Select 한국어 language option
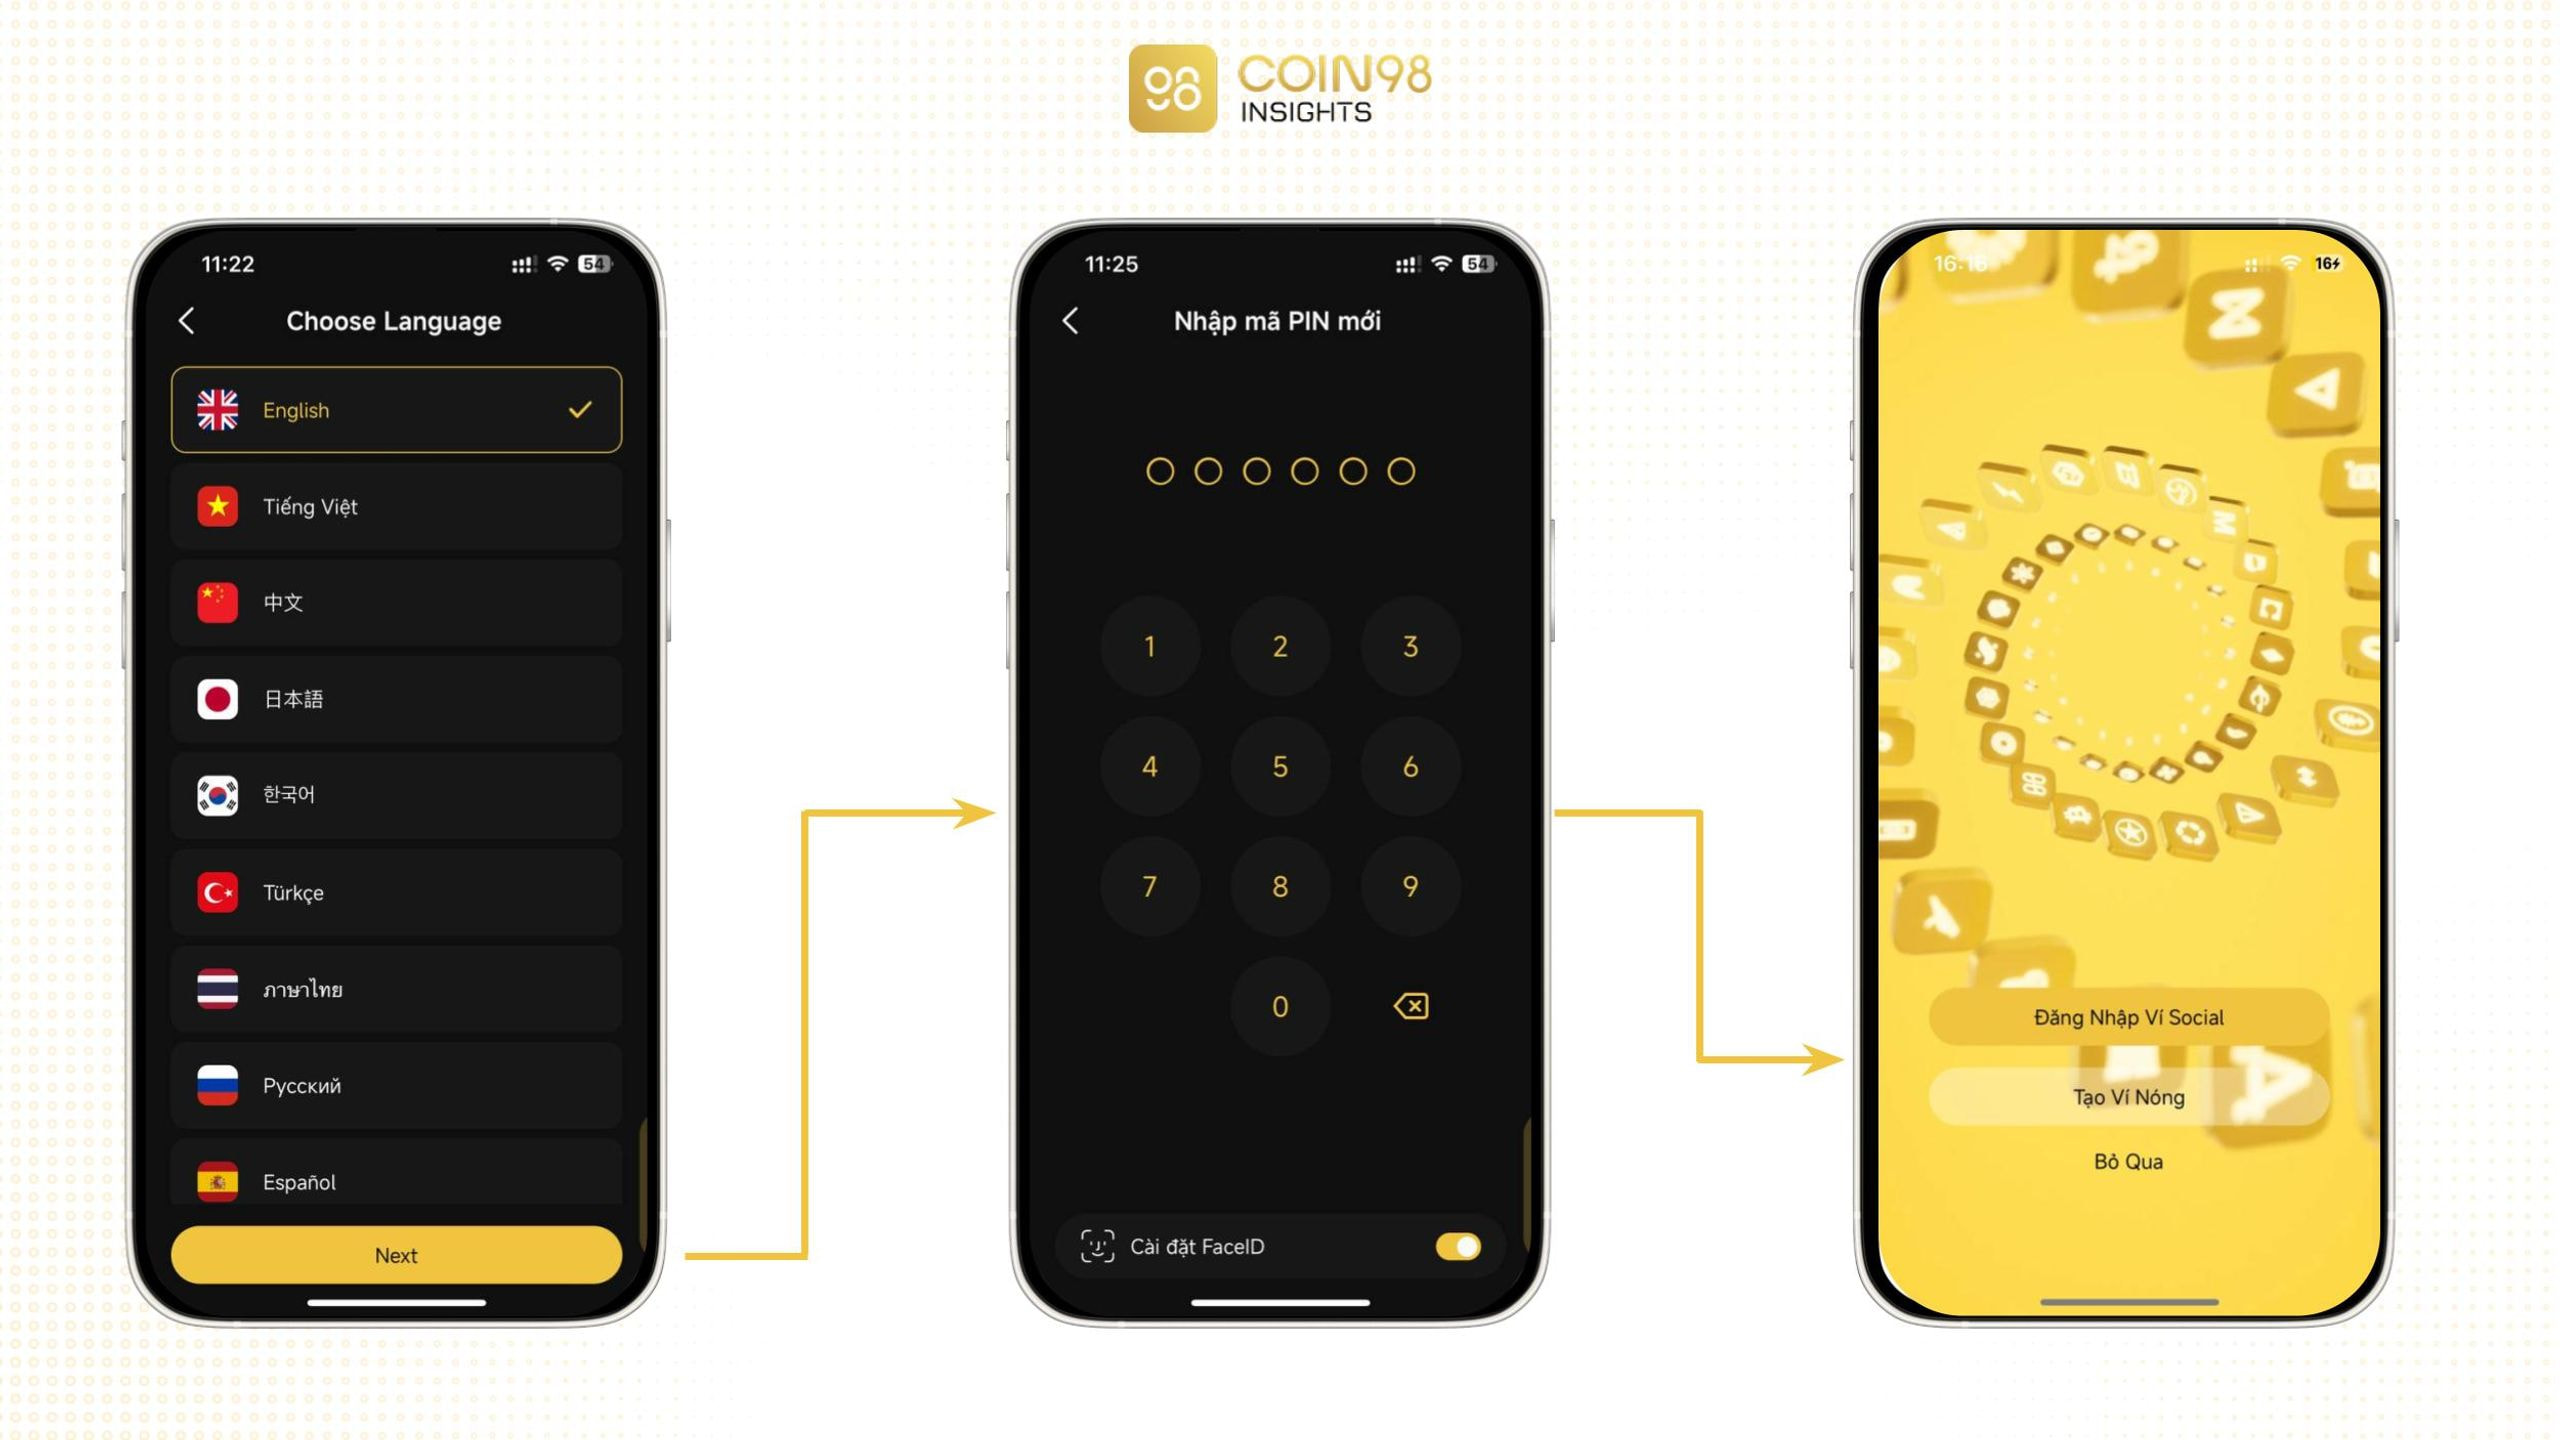This screenshot has height=1440, width=2560. pyautogui.click(x=396, y=793)
